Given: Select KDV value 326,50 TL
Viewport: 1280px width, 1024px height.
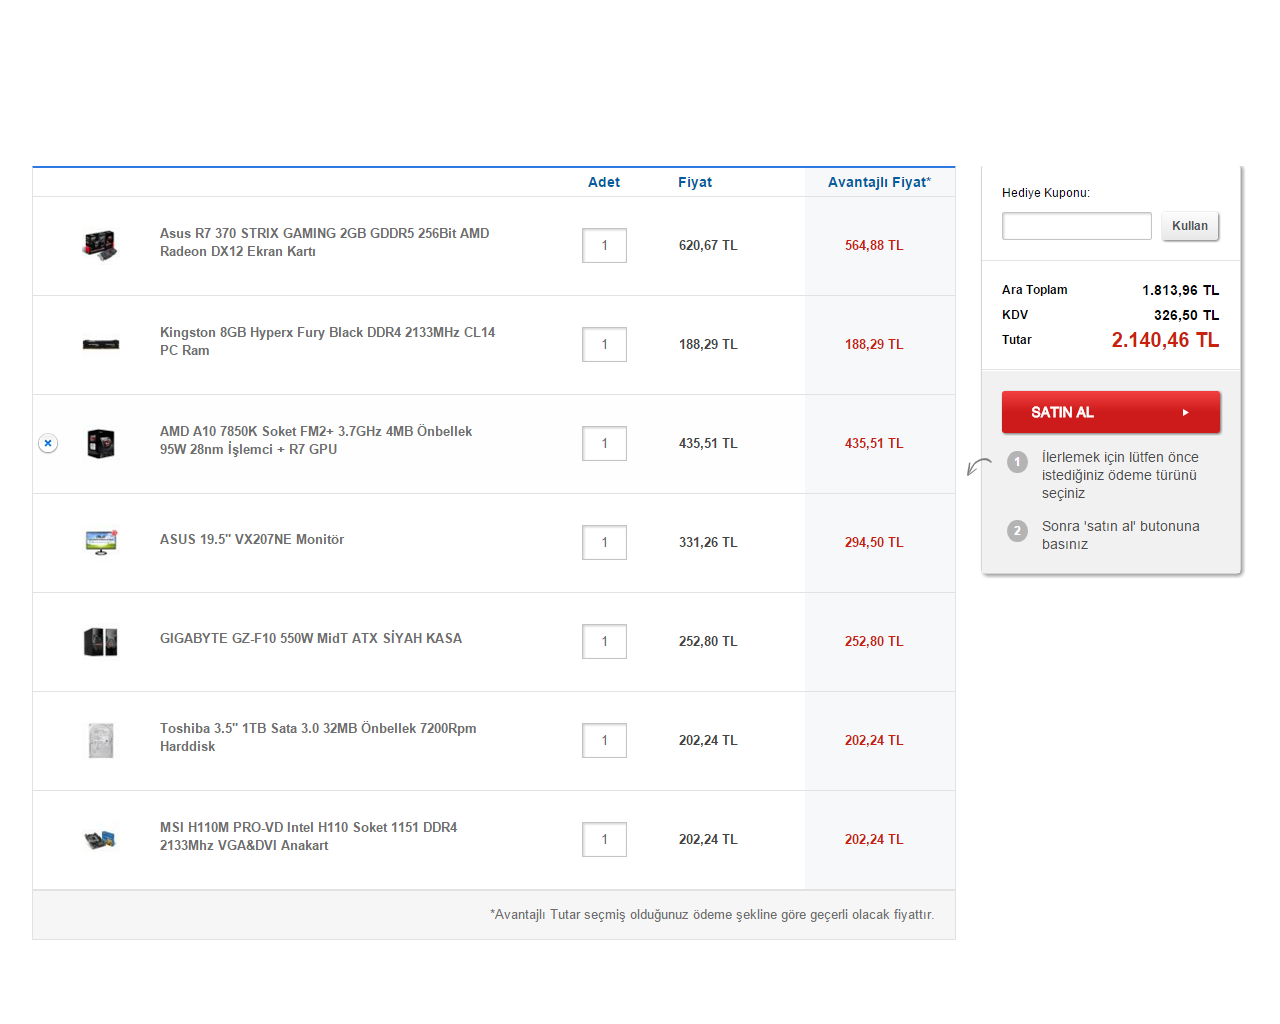Looking at the screenshot, I should pyautogui.click(x=1187, y=315).
